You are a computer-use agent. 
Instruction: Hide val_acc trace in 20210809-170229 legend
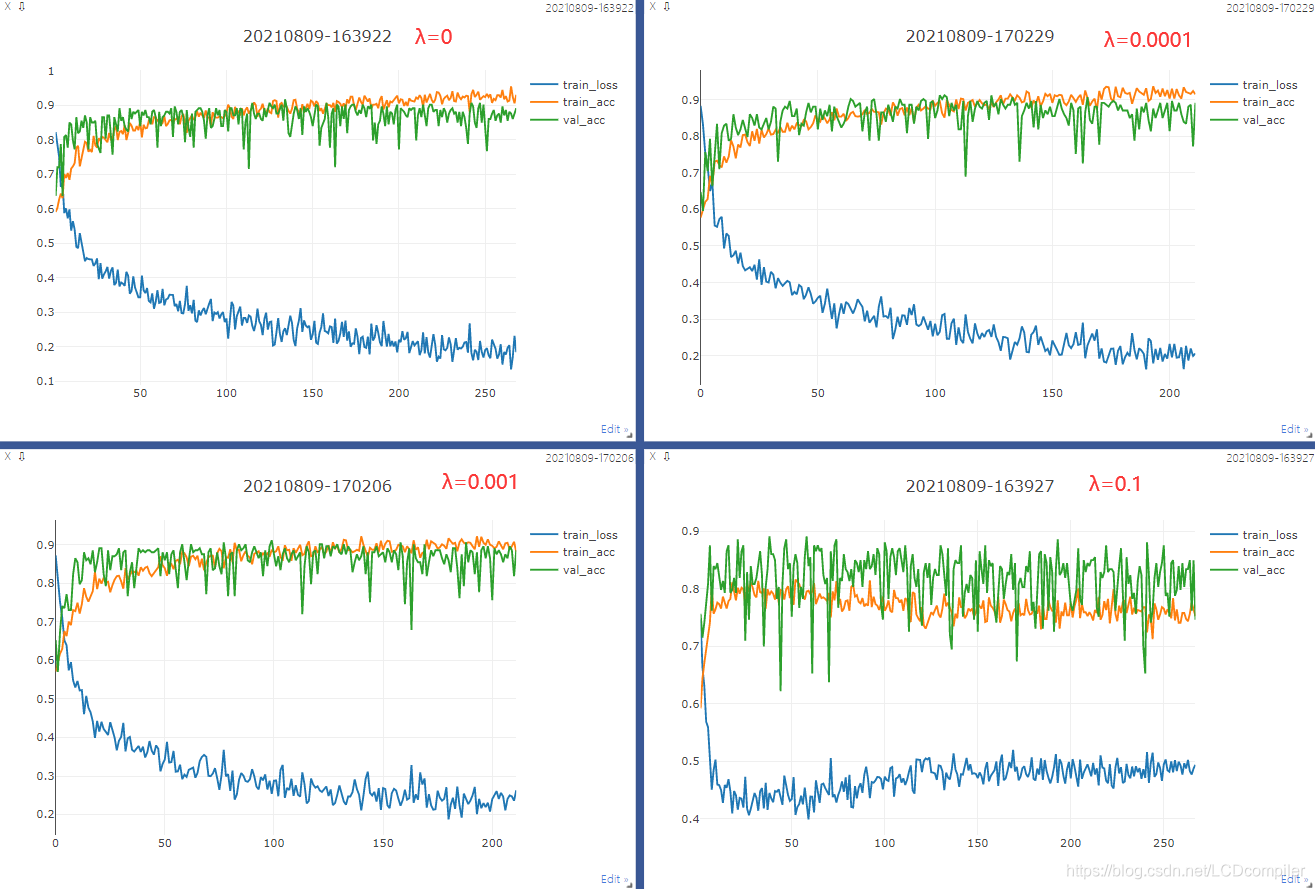(1248, 120)
